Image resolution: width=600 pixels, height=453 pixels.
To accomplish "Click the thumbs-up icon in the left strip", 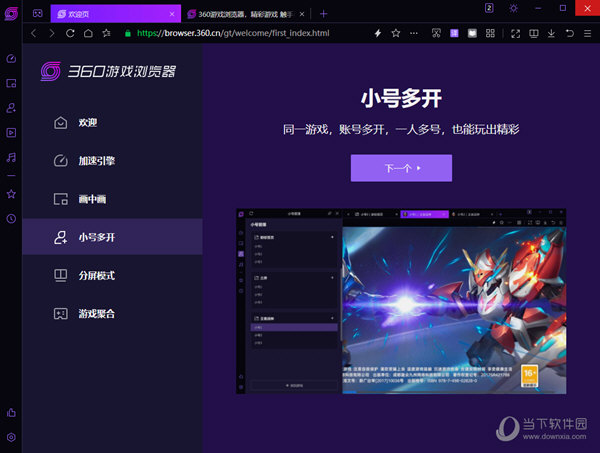I will click(x=11, y=412).
